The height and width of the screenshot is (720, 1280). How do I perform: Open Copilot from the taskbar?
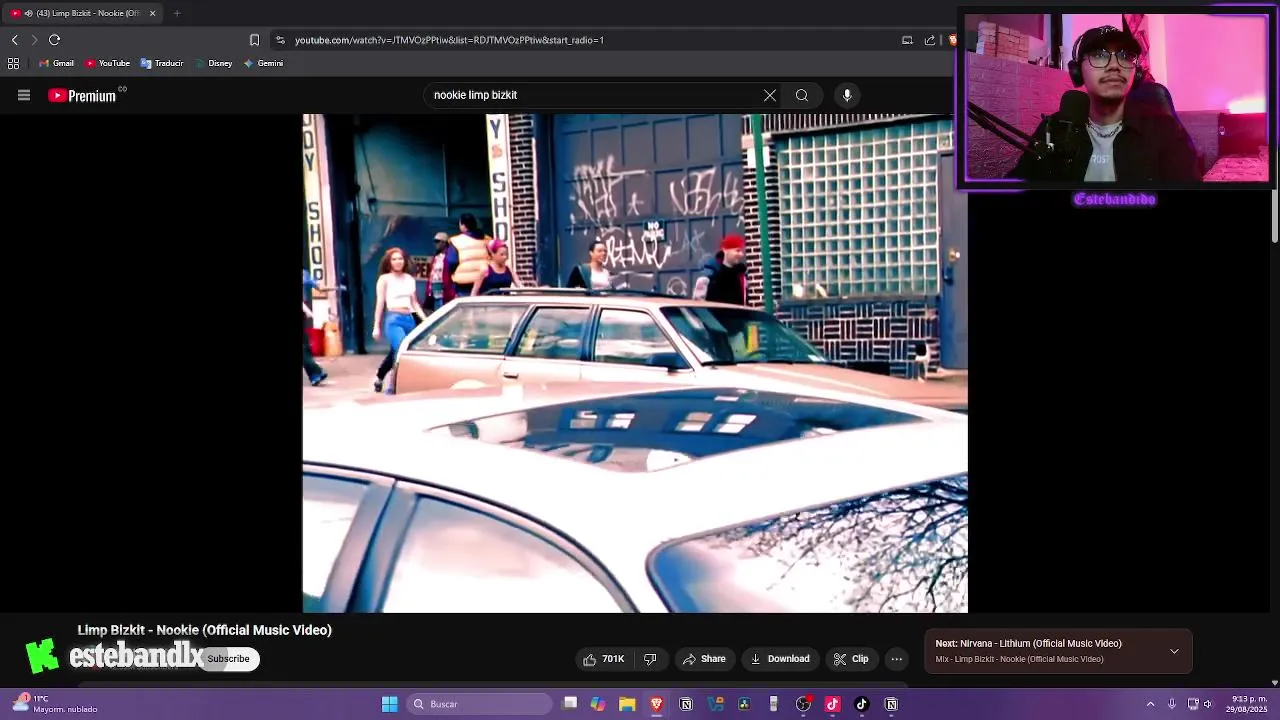pyautogui.click(x=598, y=704)
